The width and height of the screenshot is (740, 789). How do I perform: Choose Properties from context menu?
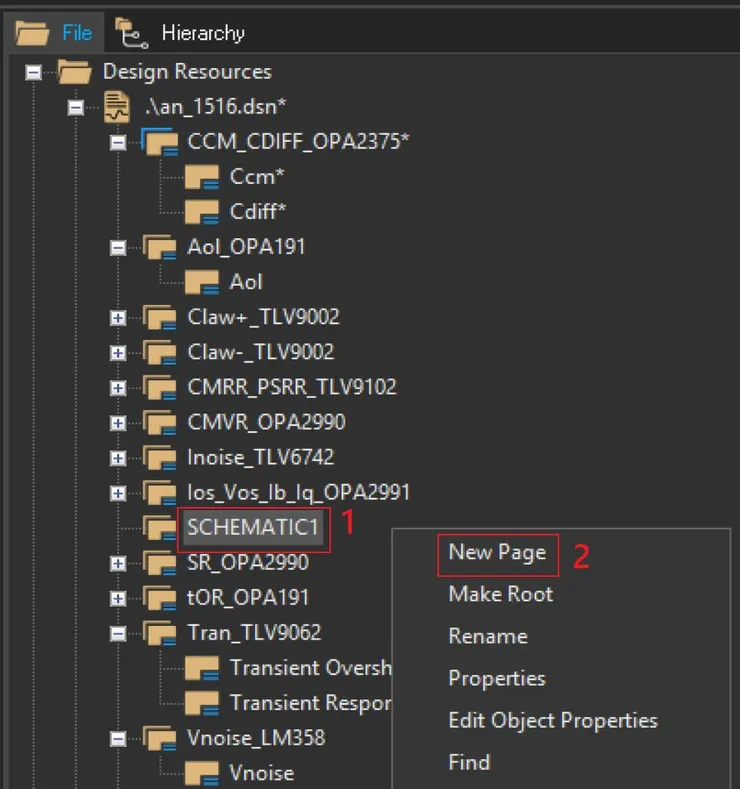click(497, 679)
